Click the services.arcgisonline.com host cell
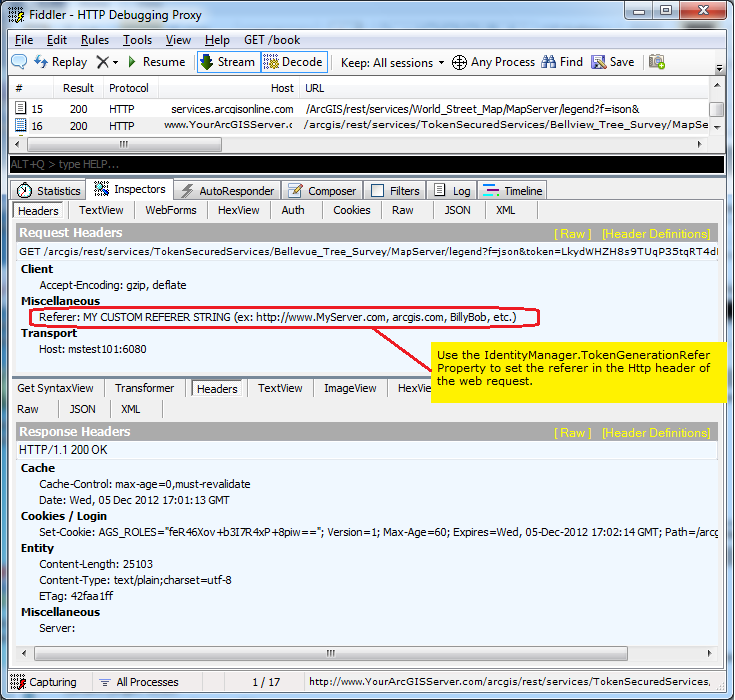The image size is (735, 700). pos(232,109)
